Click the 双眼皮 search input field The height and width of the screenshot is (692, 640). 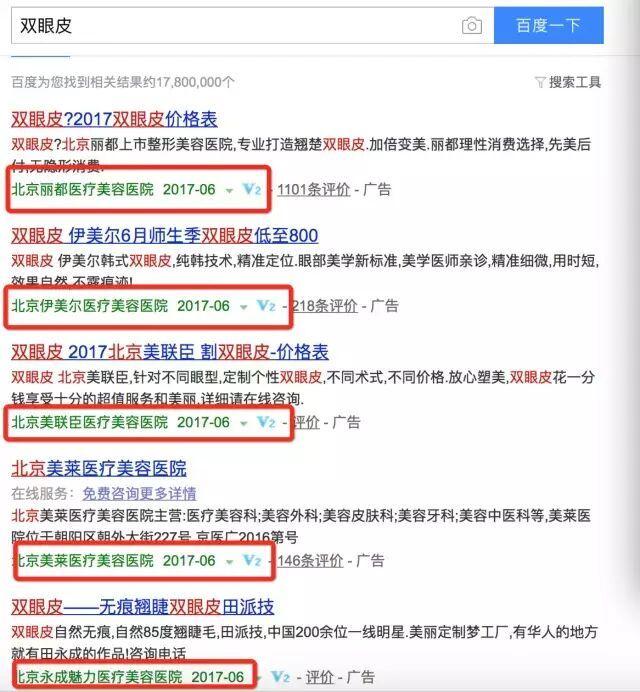[234, 25]
